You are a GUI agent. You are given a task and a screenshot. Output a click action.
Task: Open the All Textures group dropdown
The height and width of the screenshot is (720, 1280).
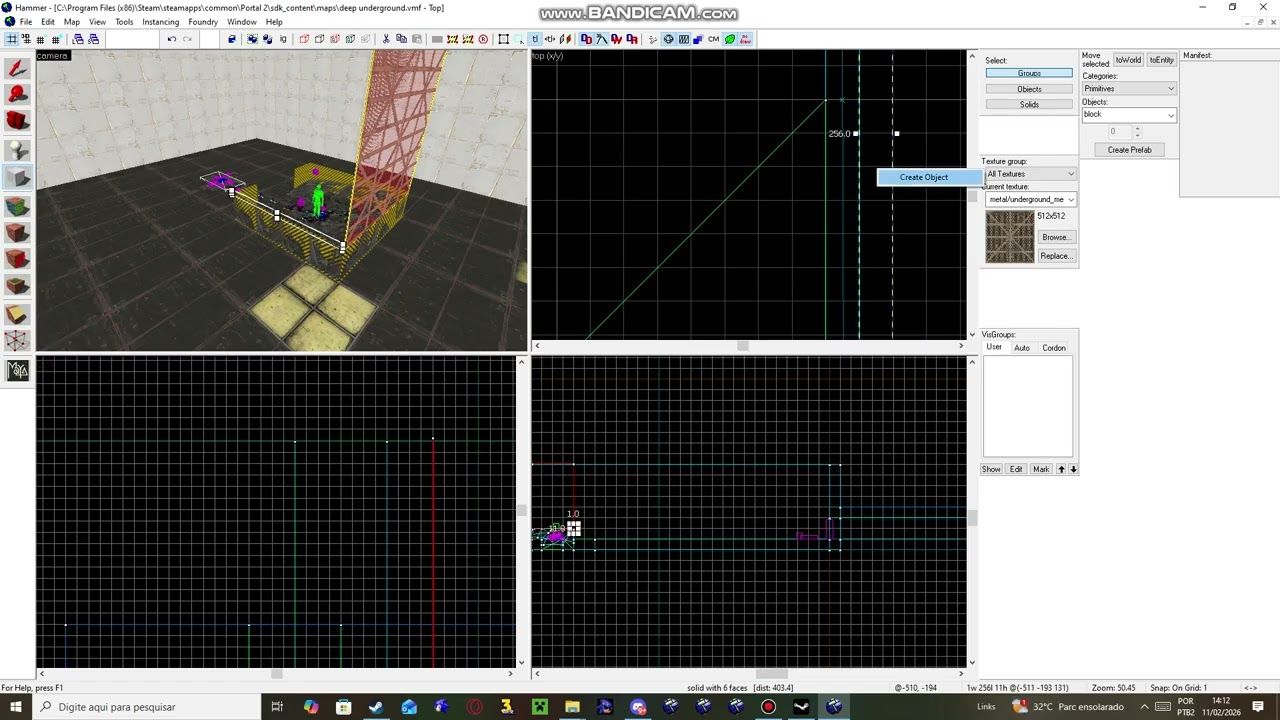click(x=1031, y=174)
